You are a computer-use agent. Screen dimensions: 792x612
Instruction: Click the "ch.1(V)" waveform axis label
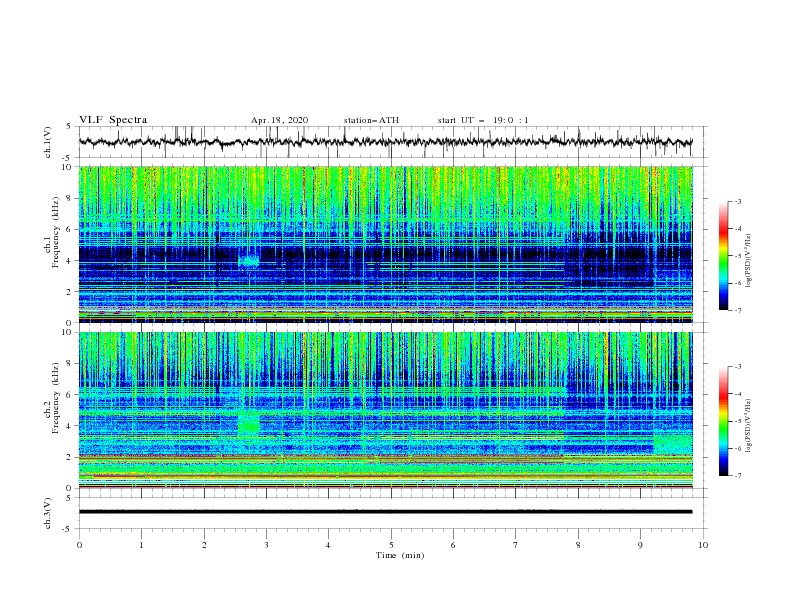click(x=48, y=142)
